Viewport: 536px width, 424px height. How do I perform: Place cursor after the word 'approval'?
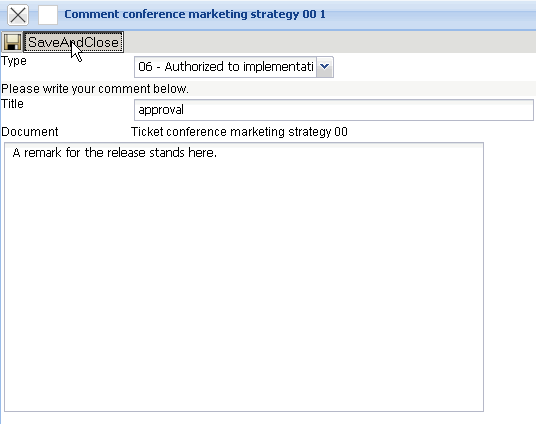pos(185,110)
